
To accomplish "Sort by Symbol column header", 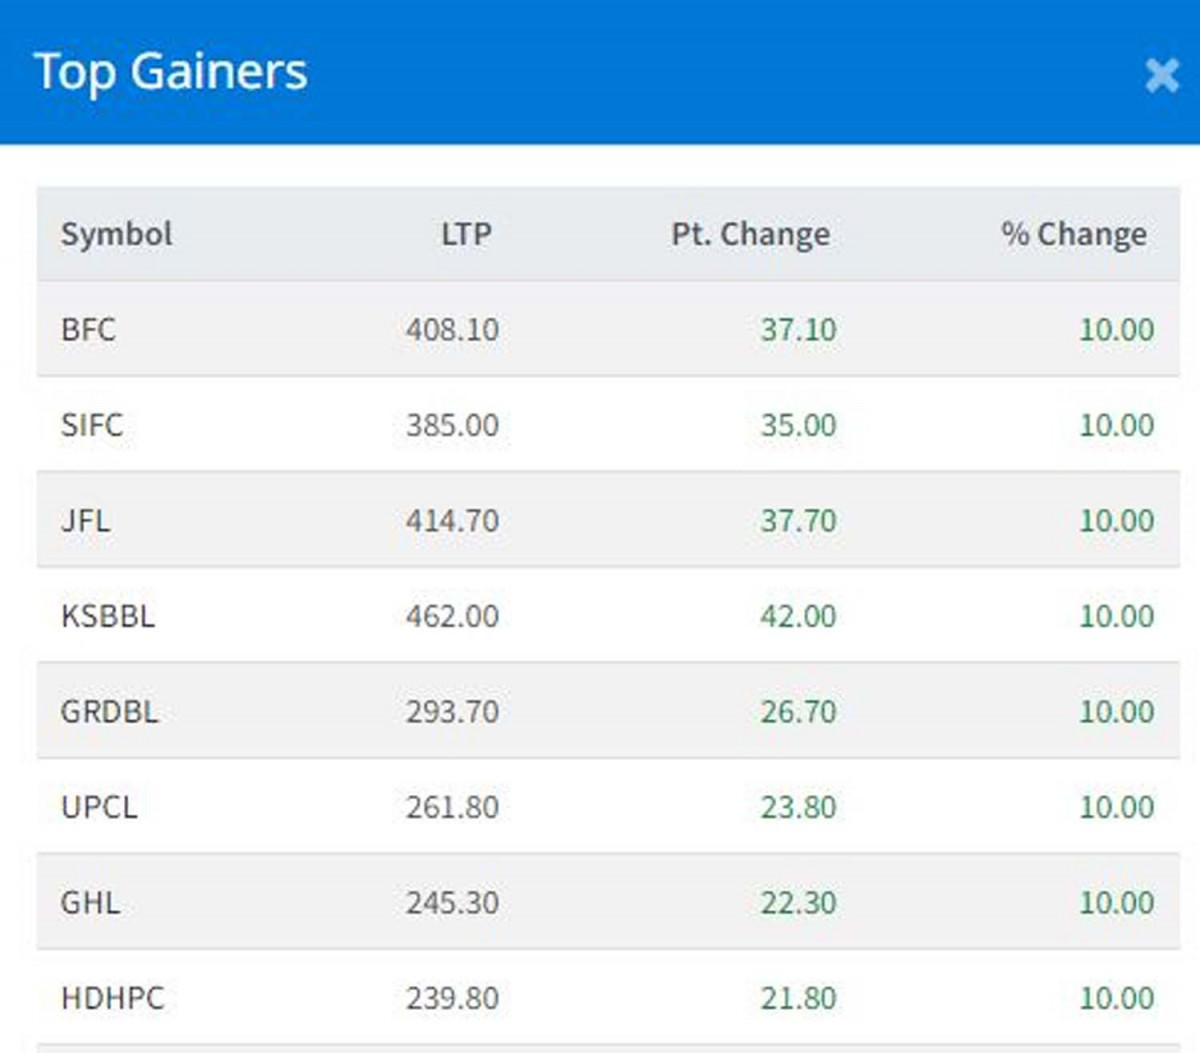I will (116, 234).
